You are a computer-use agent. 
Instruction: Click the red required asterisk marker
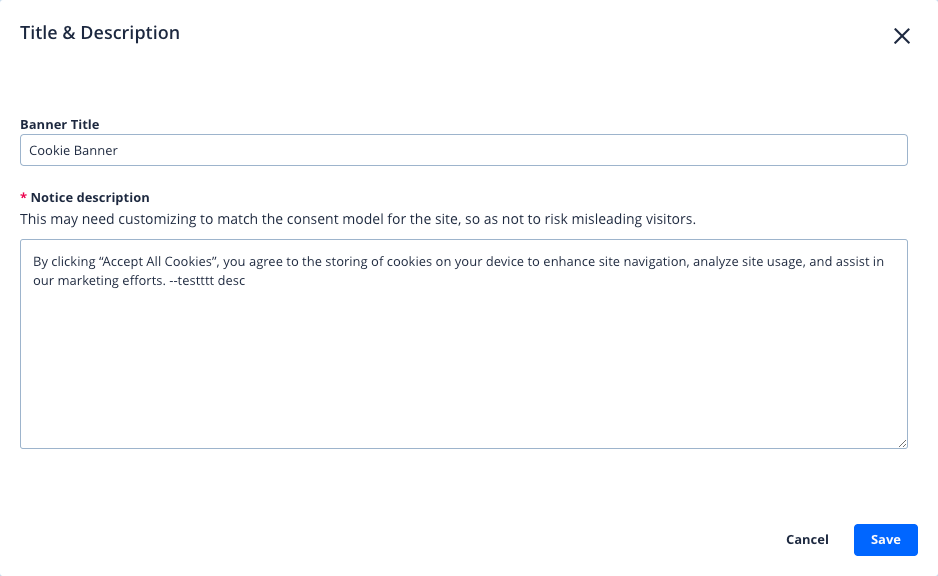[24, 198]
